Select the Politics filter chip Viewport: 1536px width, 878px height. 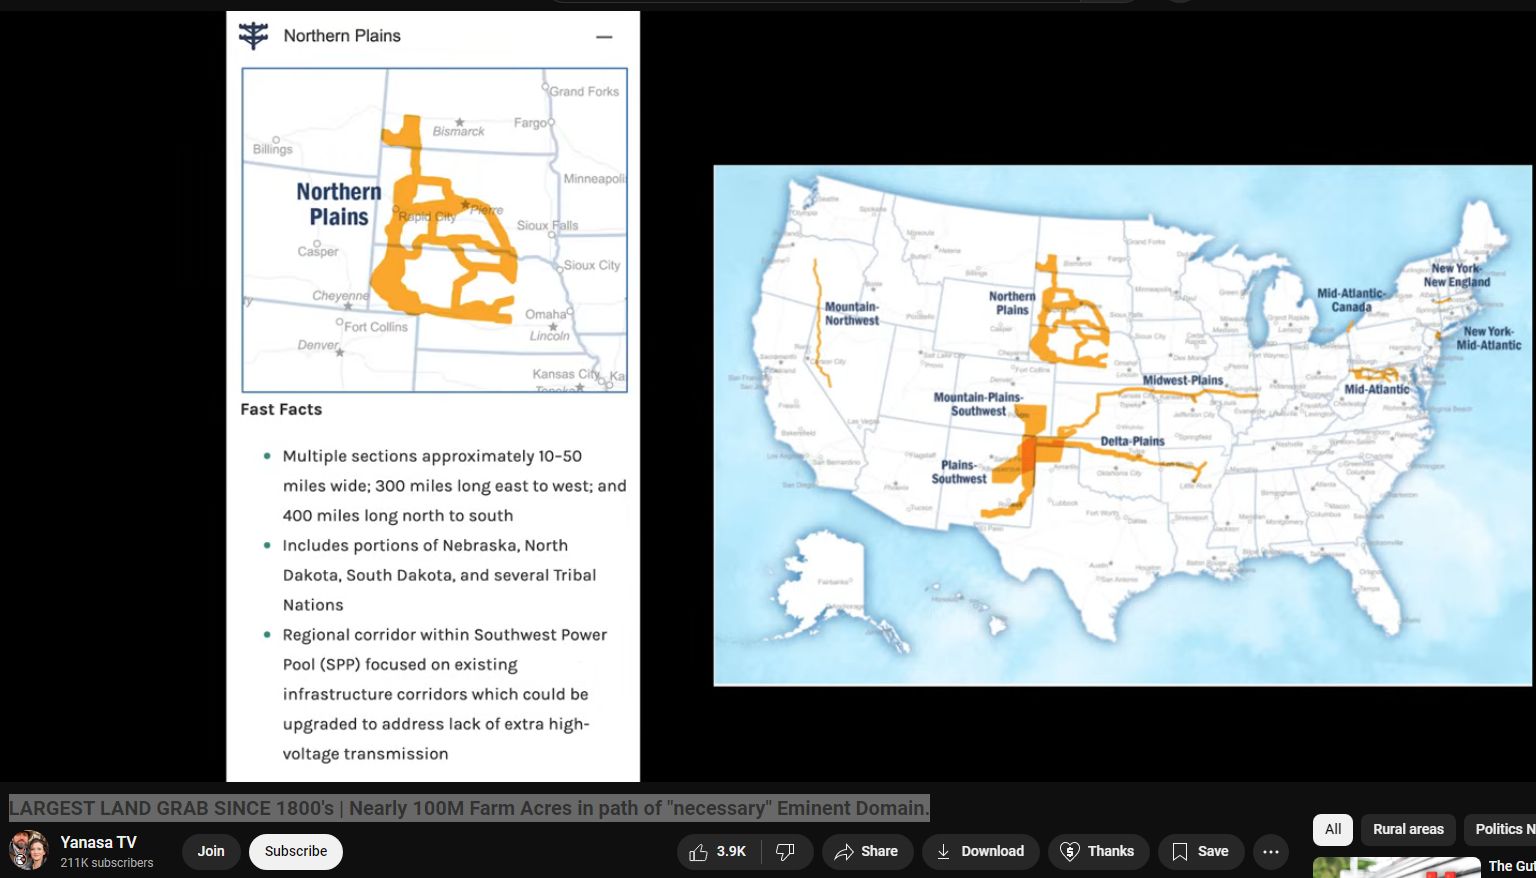pos(1502,829)
